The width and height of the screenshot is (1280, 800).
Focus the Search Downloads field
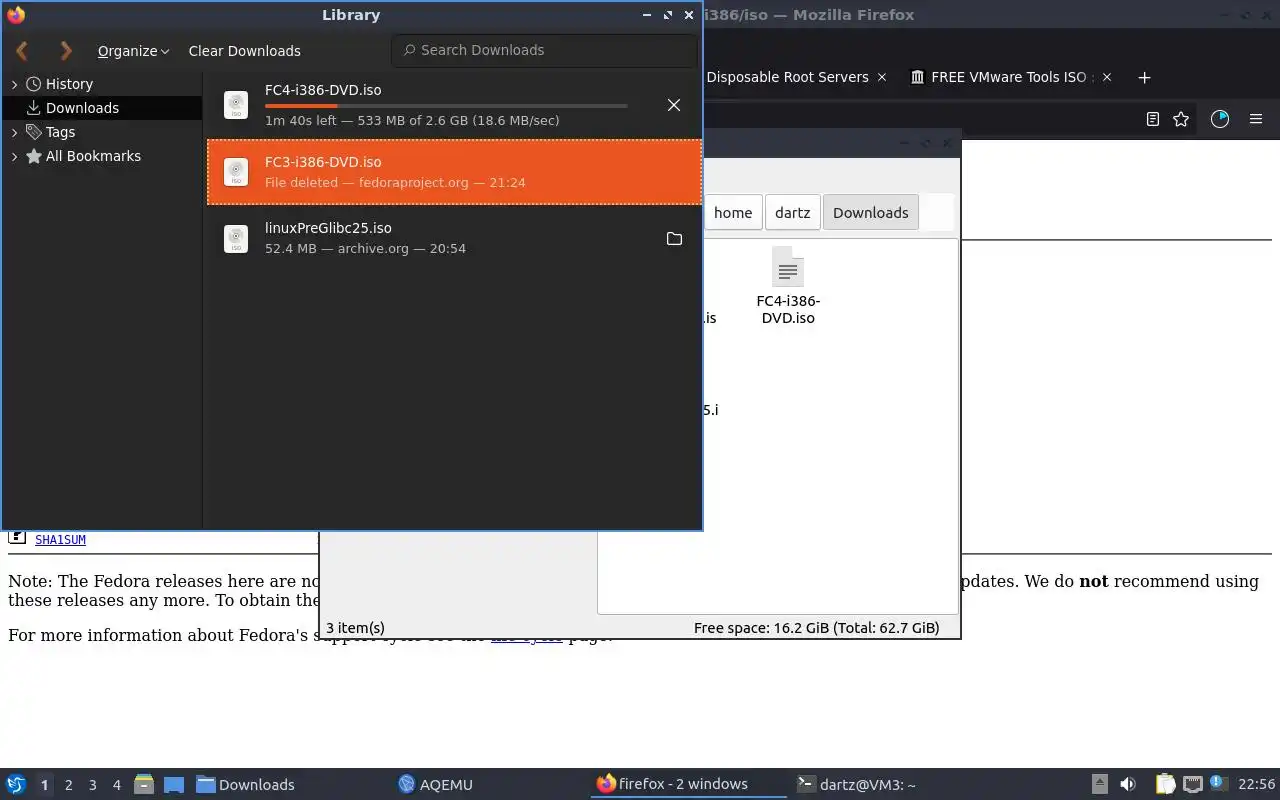tap(544, 50)
